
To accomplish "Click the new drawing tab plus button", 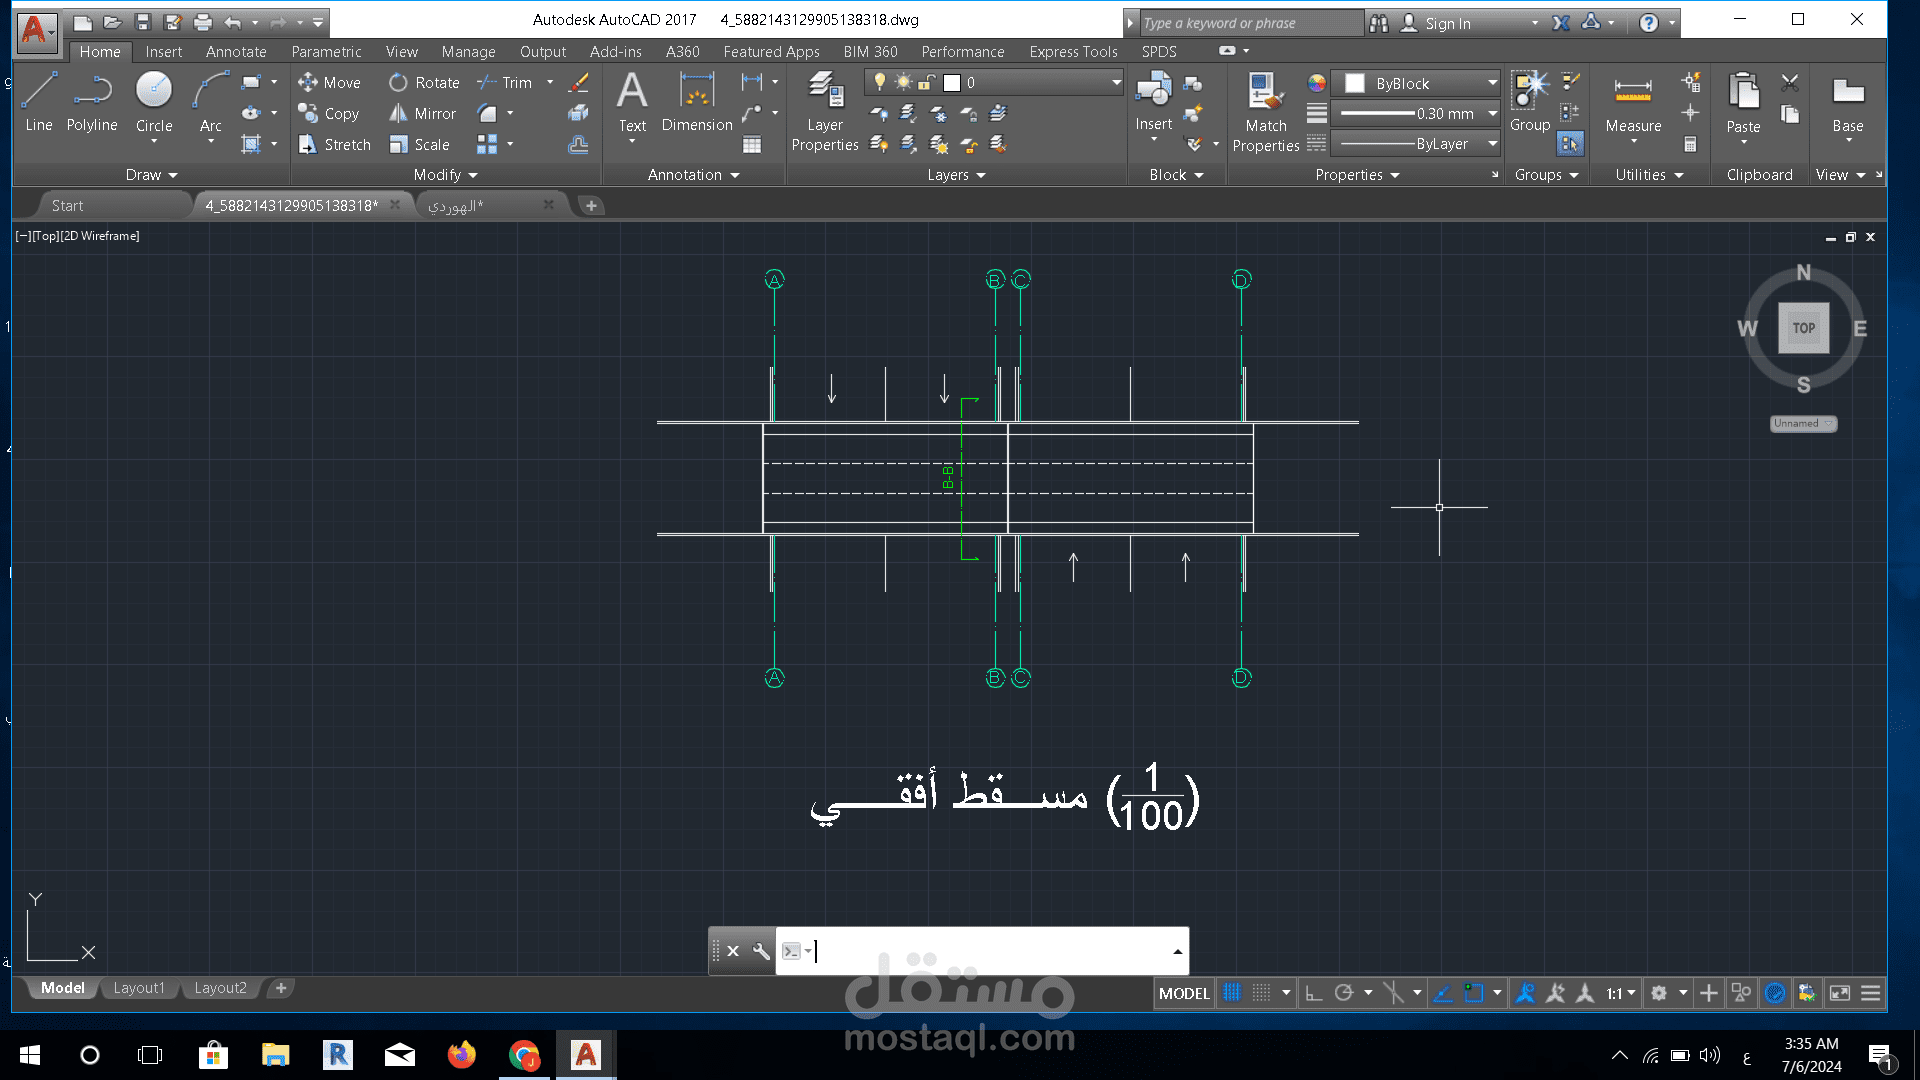I will (591, 206).
